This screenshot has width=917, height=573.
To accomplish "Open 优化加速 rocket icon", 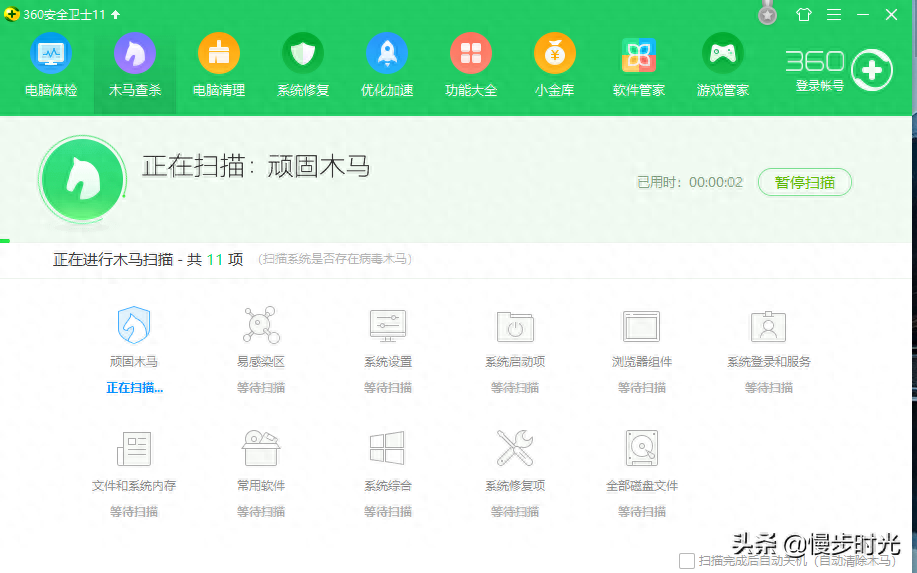I will (x=386, y=53).
